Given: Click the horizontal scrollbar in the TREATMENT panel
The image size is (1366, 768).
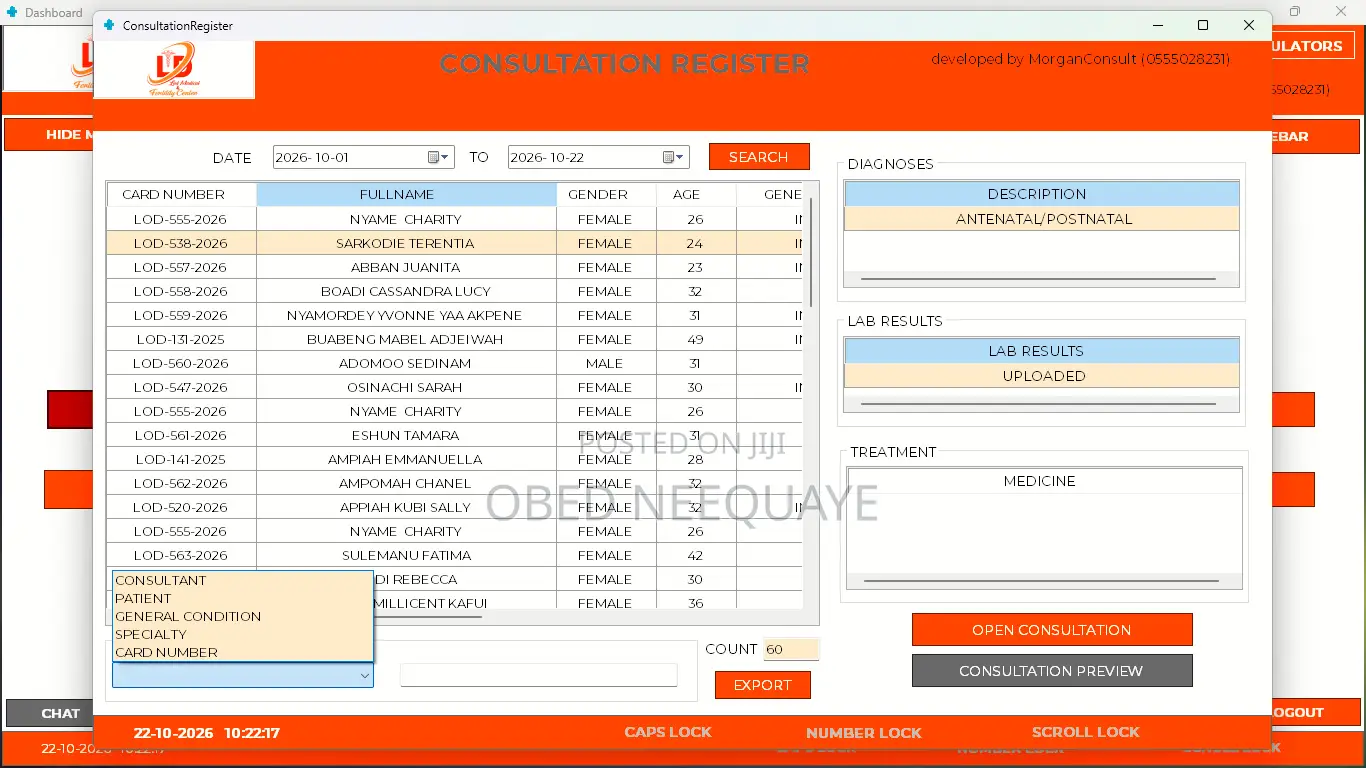Looking at the screenshot, I should coord(1041,581).
